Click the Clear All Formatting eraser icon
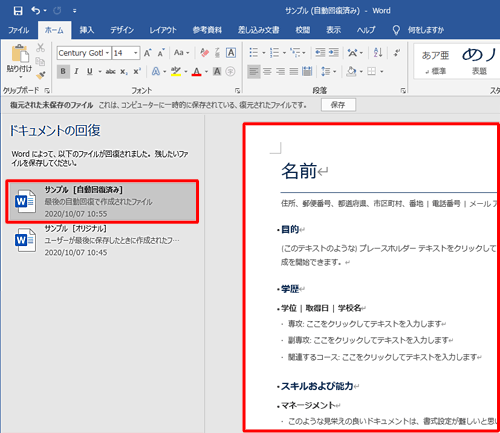 pyautogui.click(x=204, y=53)
